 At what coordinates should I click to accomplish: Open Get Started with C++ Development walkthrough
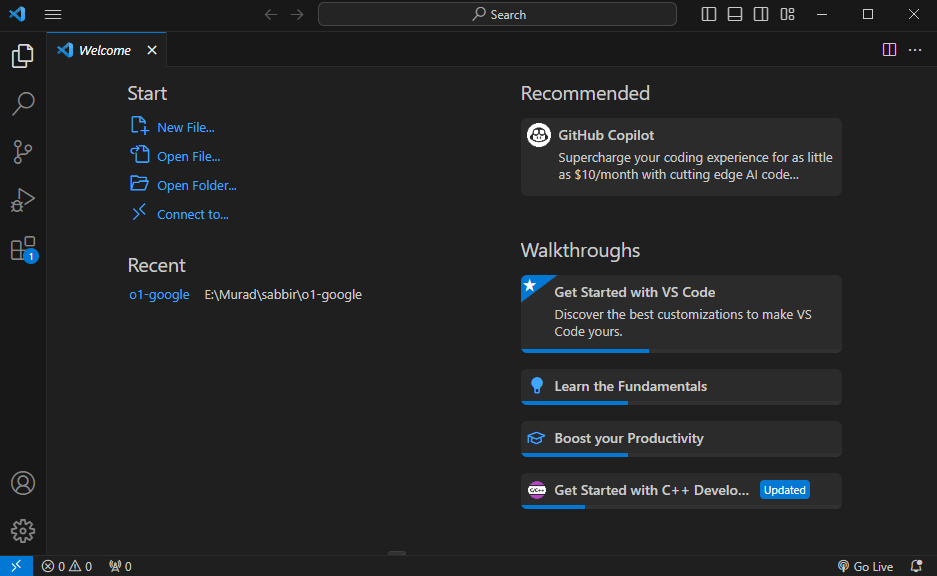tap(681, 491)
